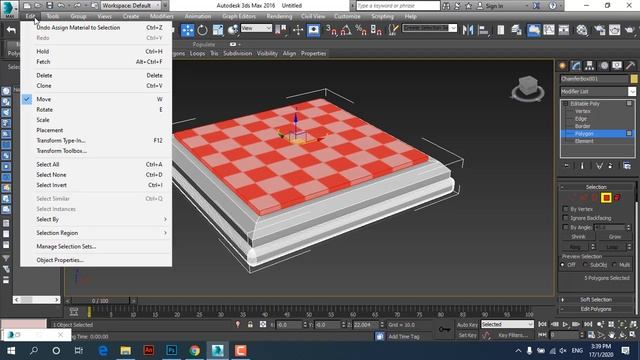Screen dimensions: 640x360
Task: Toggle Selection Lock padlock icon
Action: (250, 324)
